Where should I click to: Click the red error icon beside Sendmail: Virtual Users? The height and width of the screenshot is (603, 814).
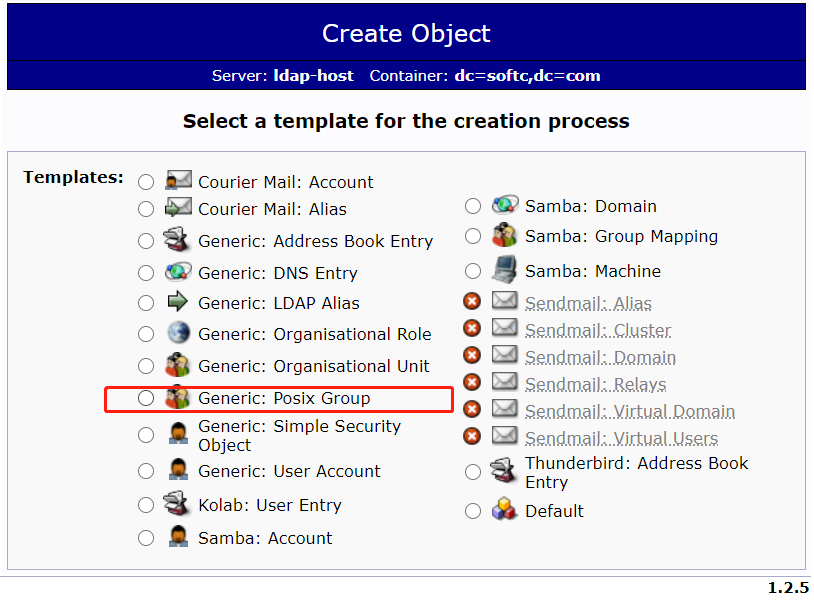tap(472, 436)
